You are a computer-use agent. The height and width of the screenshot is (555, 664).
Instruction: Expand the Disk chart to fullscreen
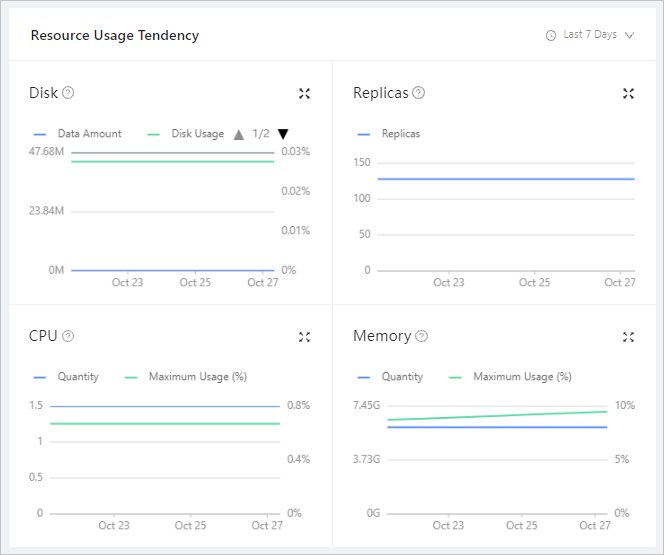click(304, 93)
